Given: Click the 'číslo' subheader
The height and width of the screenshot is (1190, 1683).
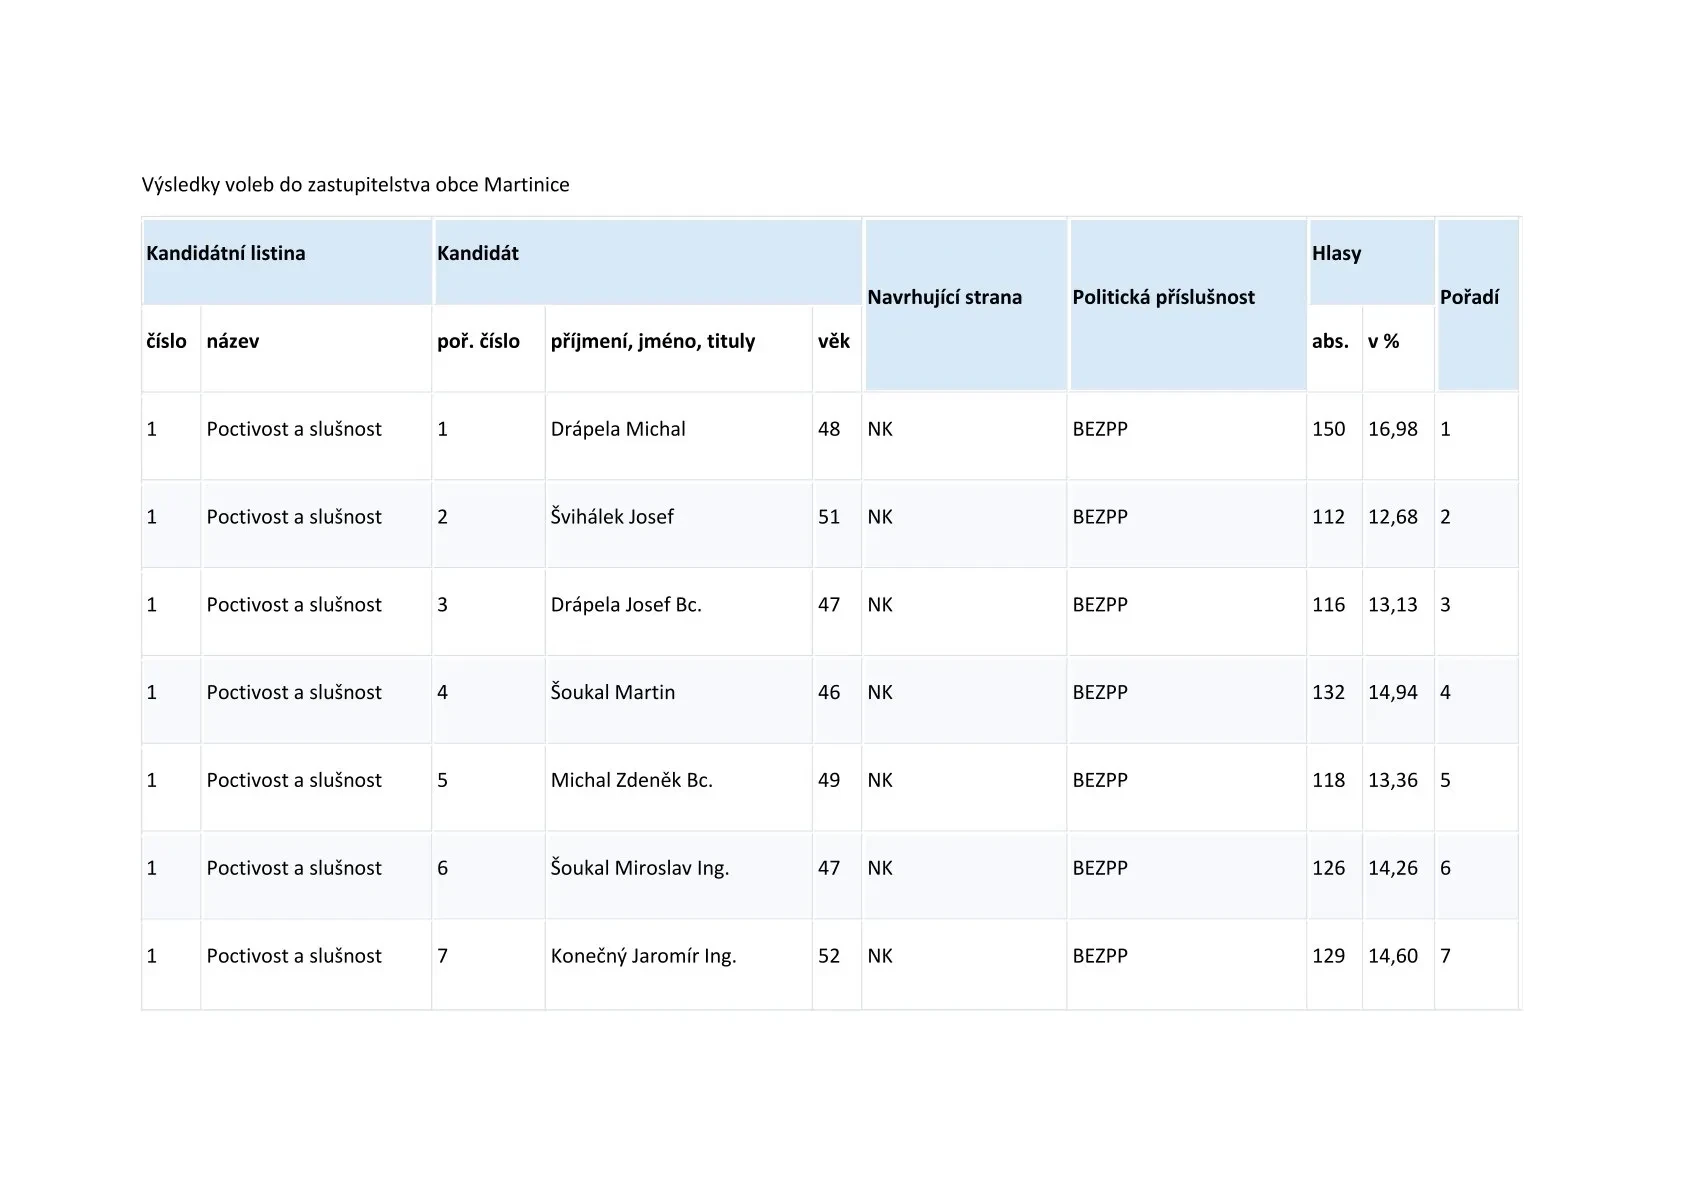Looking at the screenshot, I should coord(166,341).
